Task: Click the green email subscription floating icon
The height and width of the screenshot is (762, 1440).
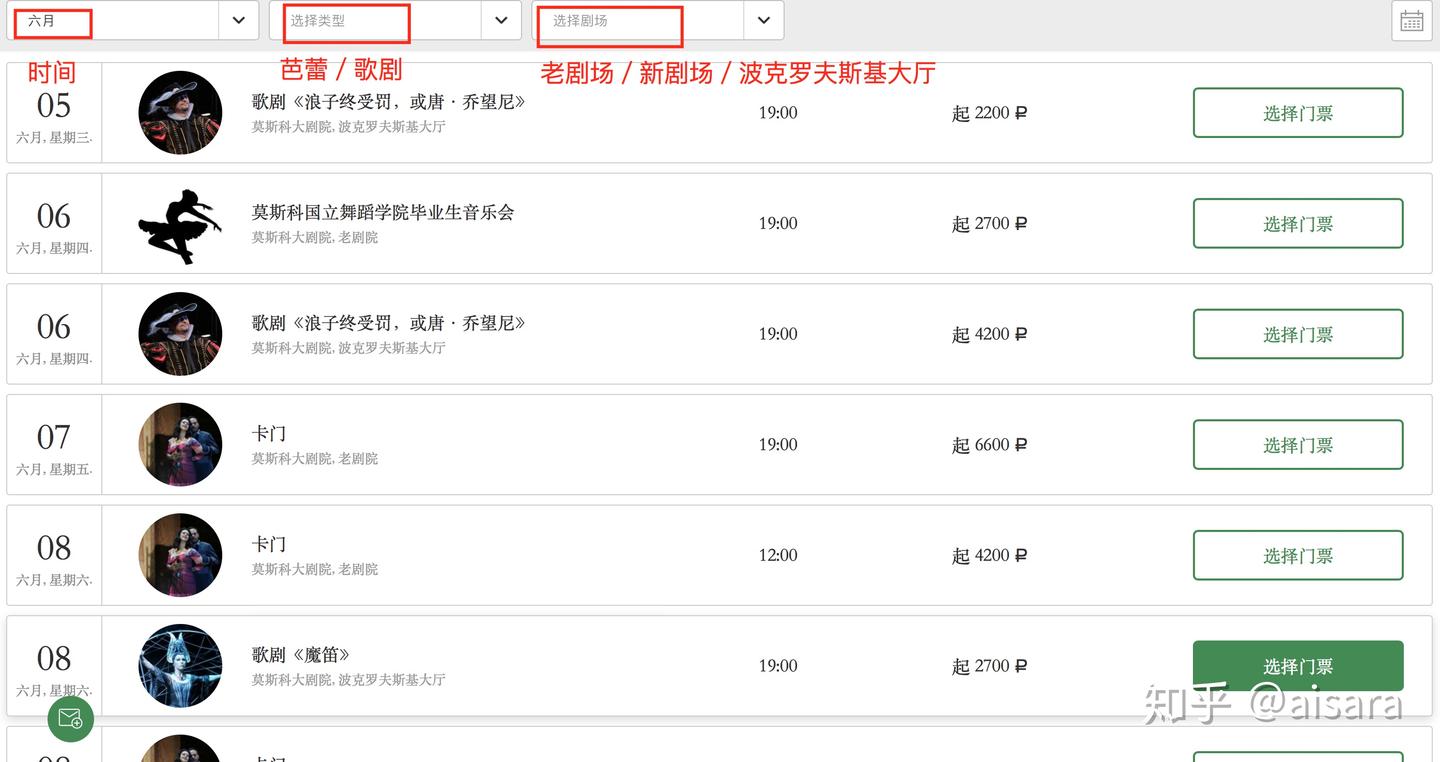Action: (x=70, y=718)
